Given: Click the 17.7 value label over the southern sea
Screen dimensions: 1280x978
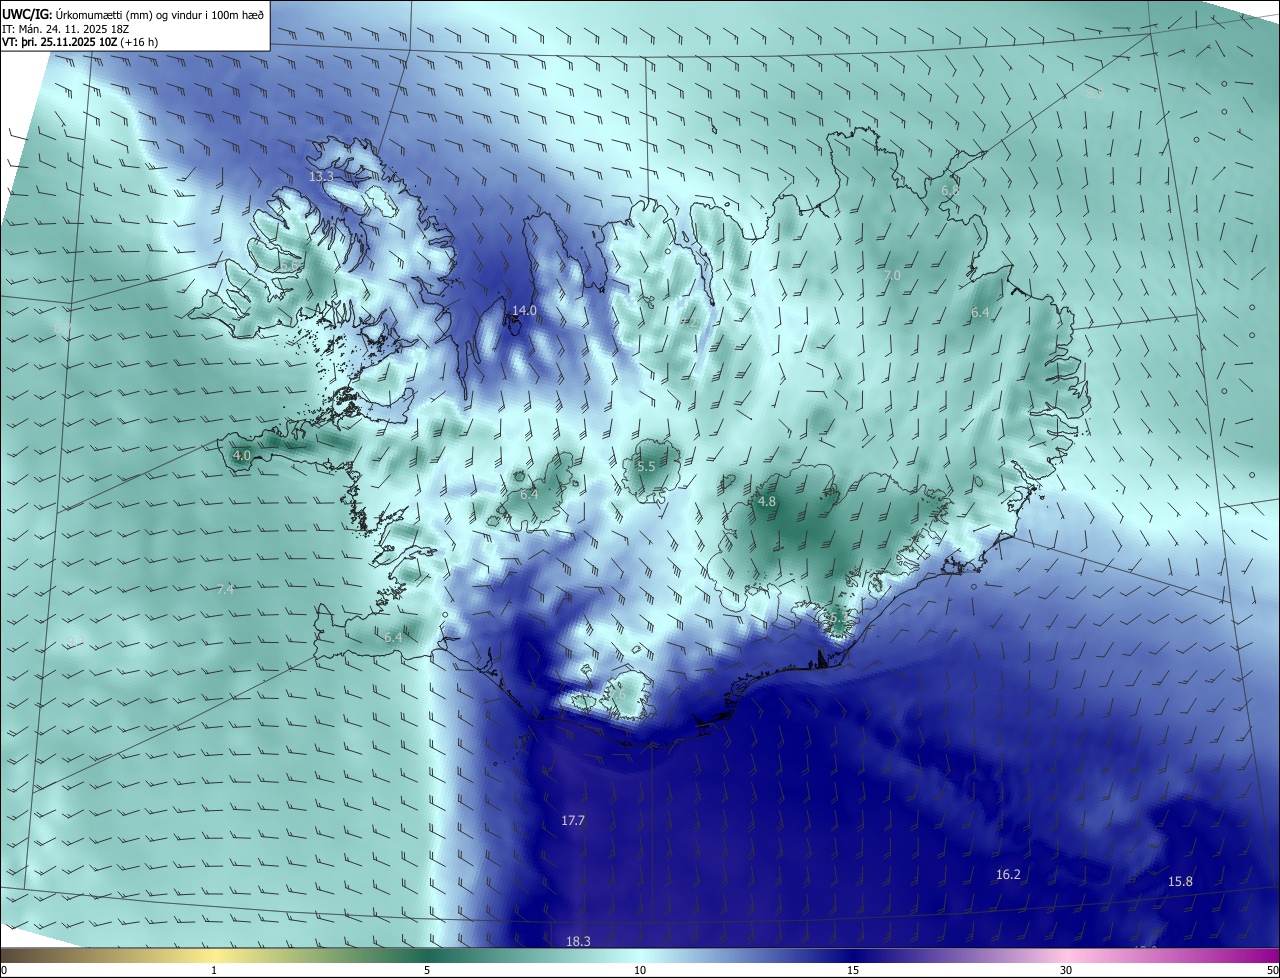Looking at the screenshot, I should (573, 820).
